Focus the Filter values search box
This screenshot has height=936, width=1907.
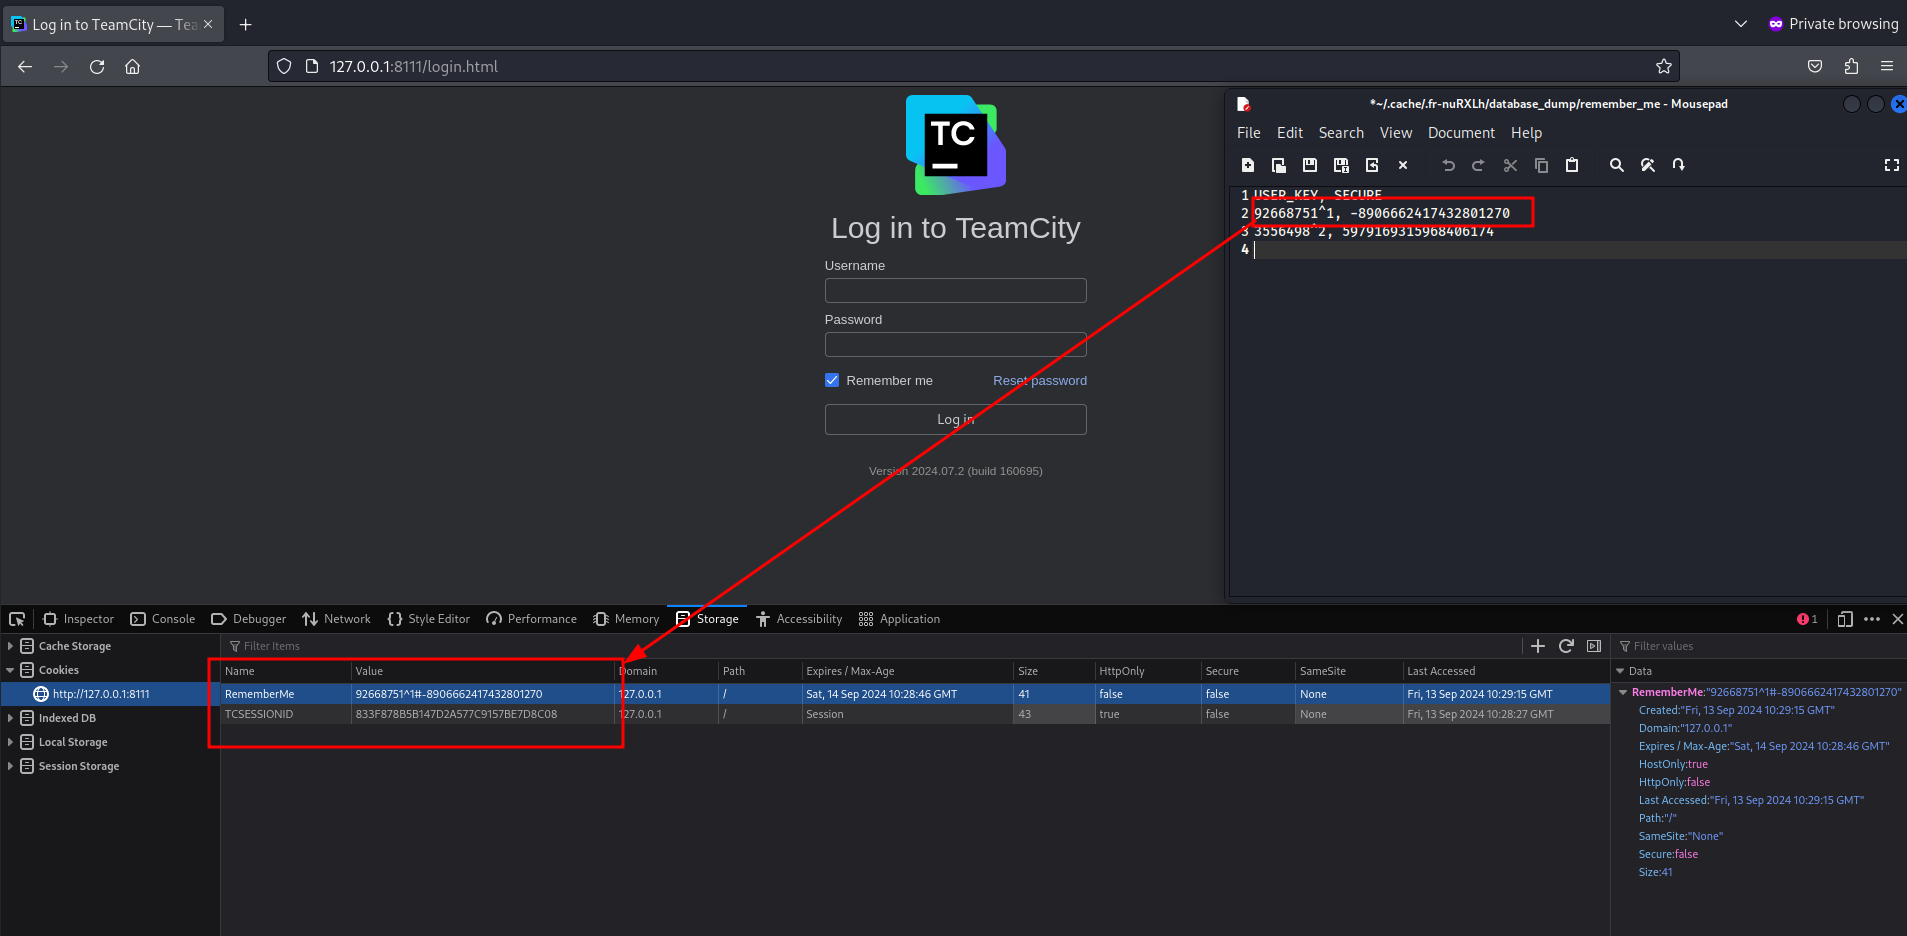pos(1760,646)
